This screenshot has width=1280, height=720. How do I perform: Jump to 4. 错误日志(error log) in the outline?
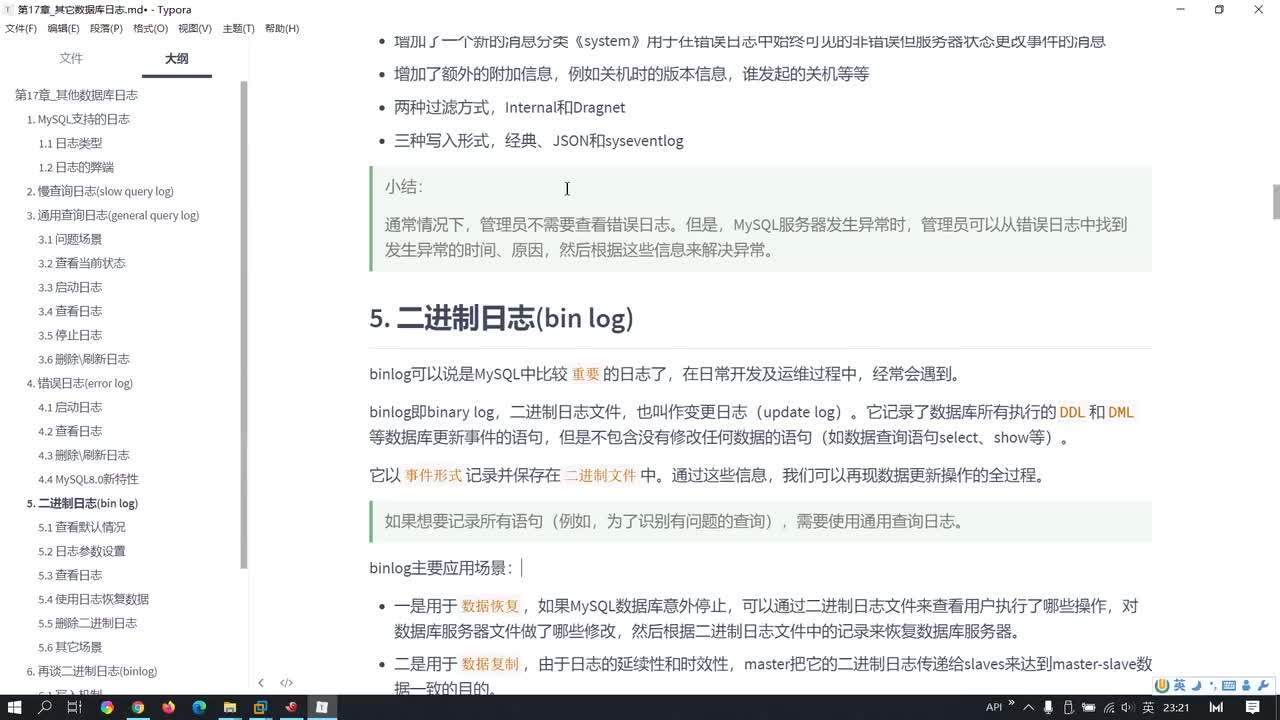point(80,383)
